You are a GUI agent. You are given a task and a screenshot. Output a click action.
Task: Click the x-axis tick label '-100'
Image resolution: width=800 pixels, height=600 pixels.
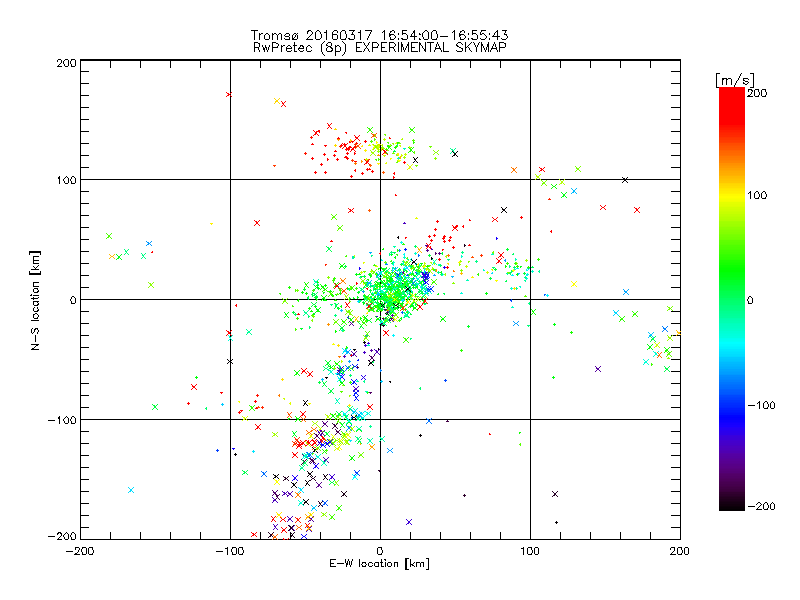tap(230, 551)
